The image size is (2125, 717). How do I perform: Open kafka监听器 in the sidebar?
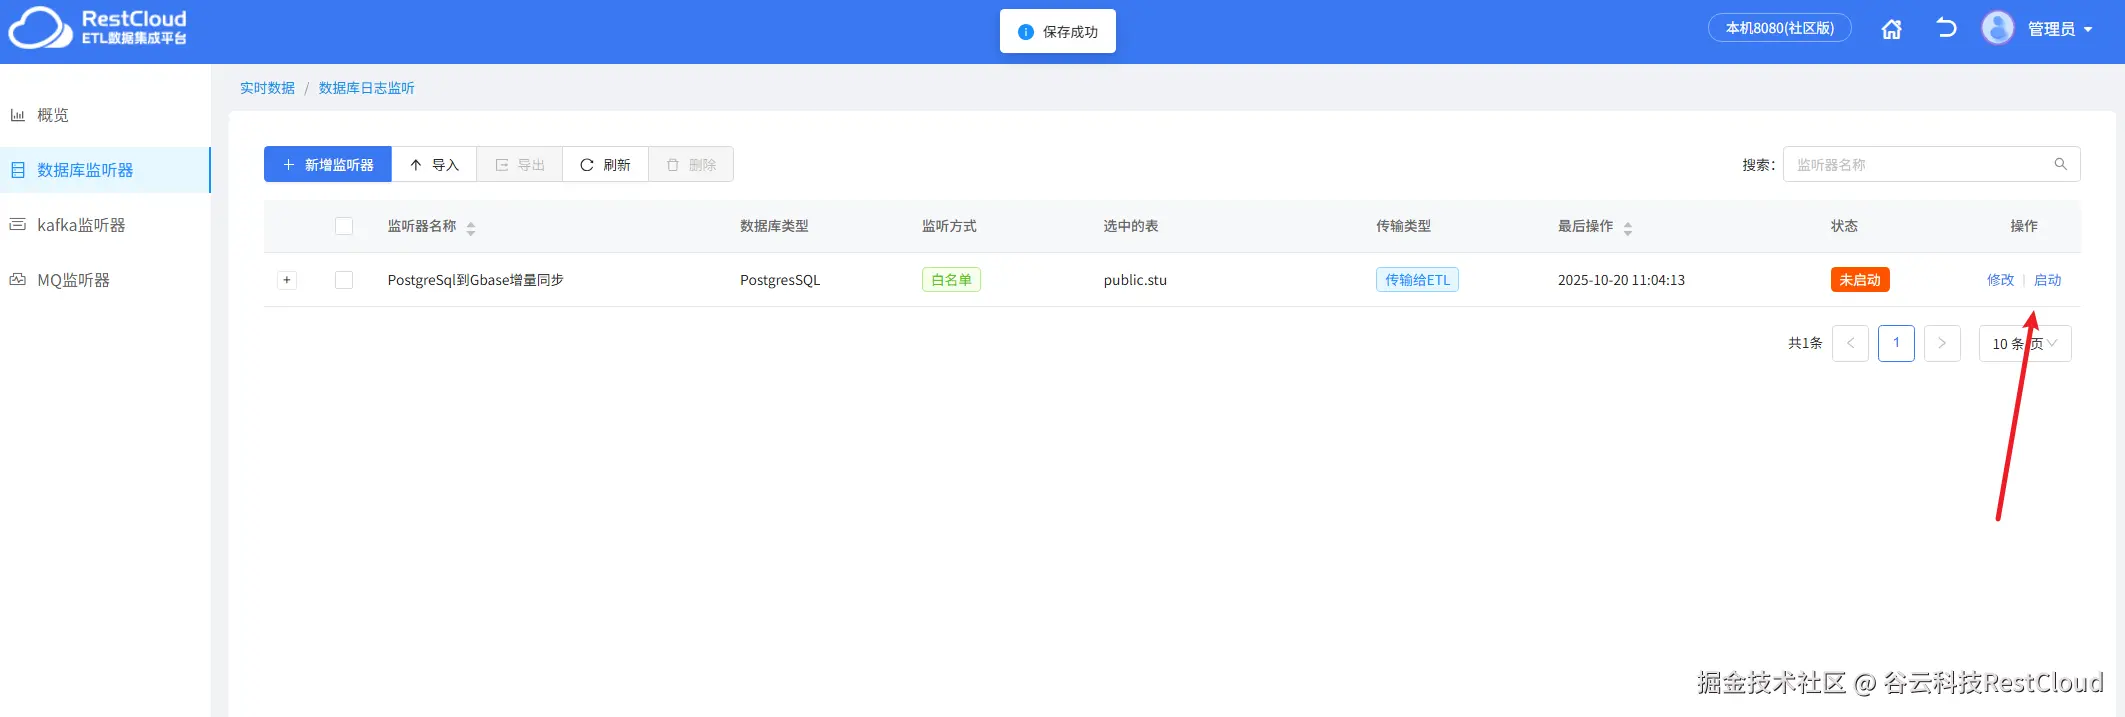(105, 225)
